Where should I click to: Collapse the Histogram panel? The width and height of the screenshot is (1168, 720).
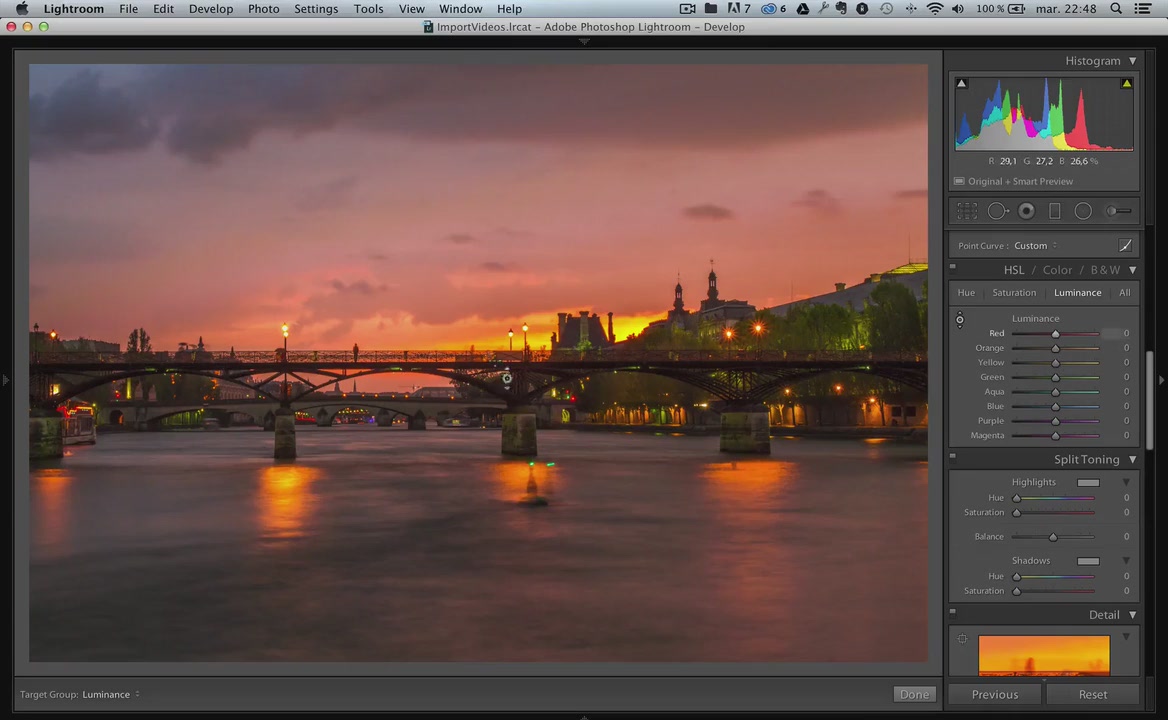[x=1132, y=61]
